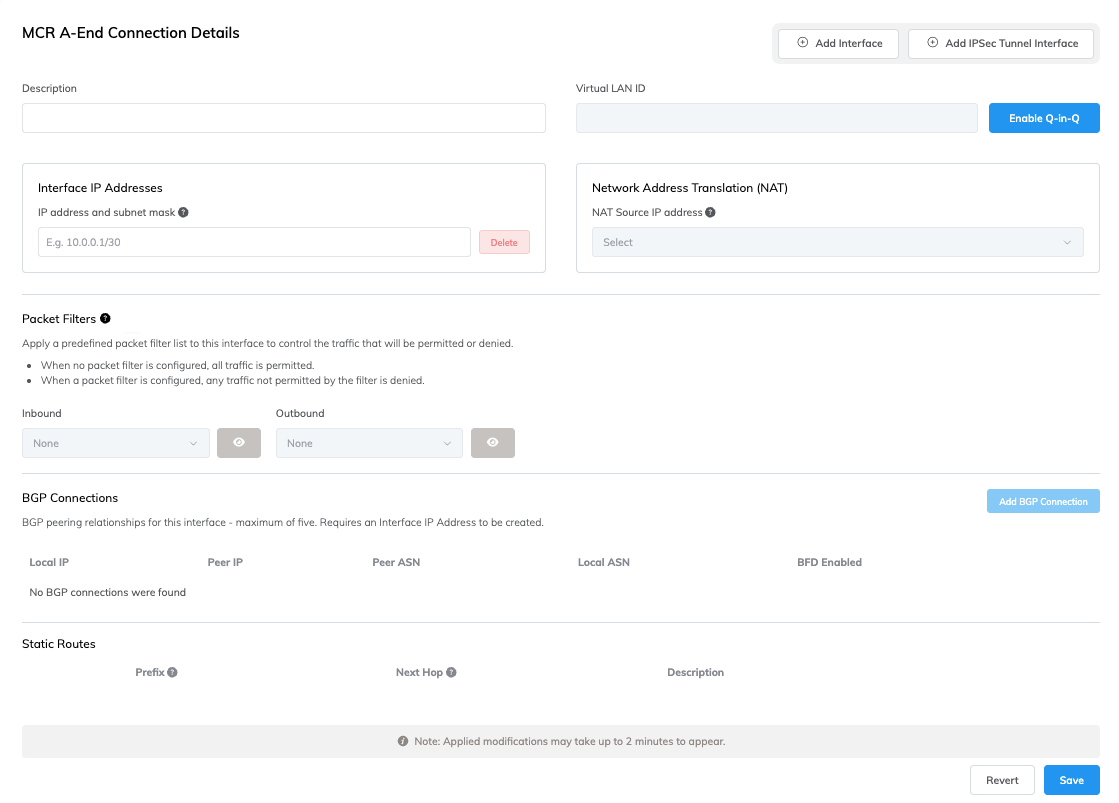Revert the changes
The height and width of the screenshot is (803, 1119).
[1002, 780]
